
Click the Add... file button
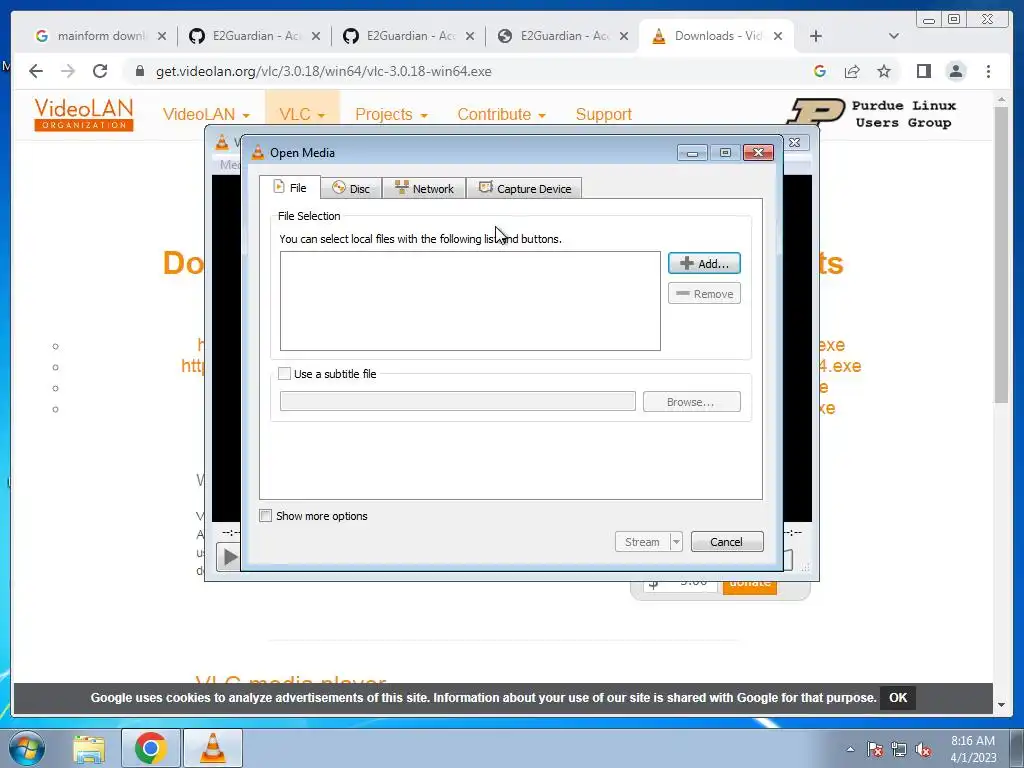click(704, 263)
